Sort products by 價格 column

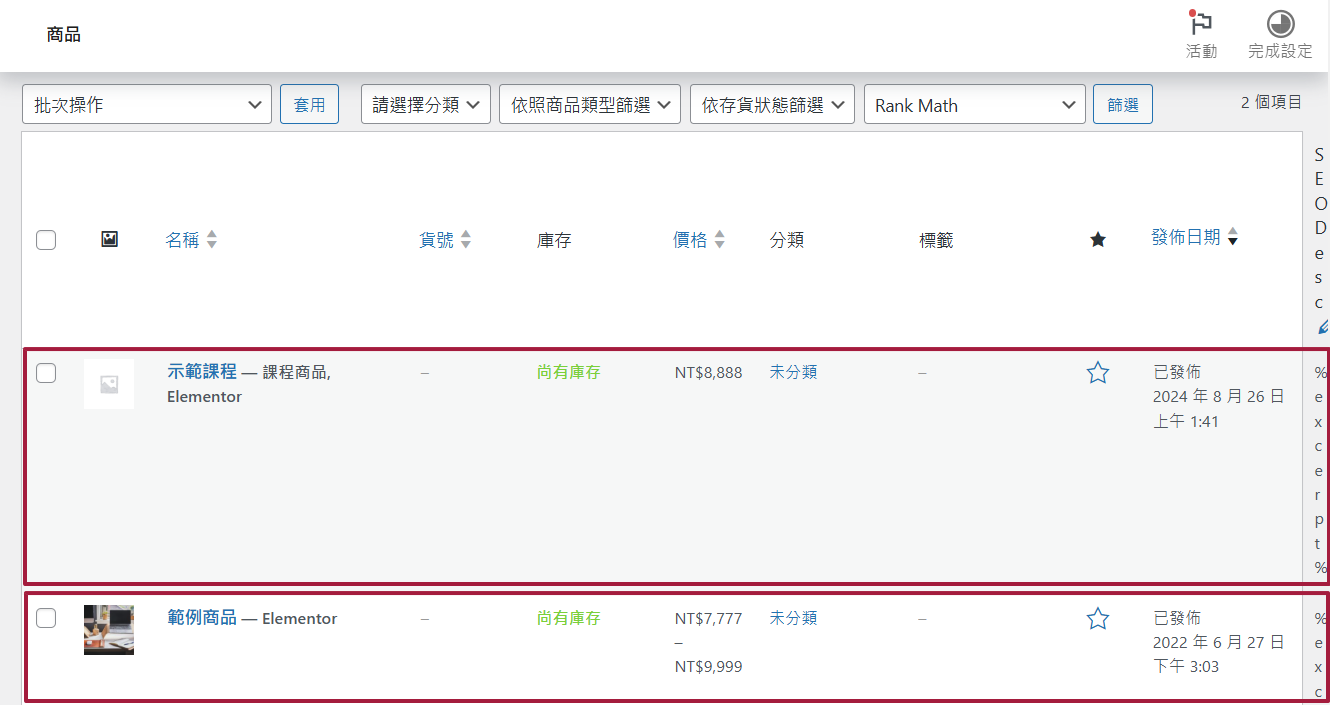tap(690, 240)
